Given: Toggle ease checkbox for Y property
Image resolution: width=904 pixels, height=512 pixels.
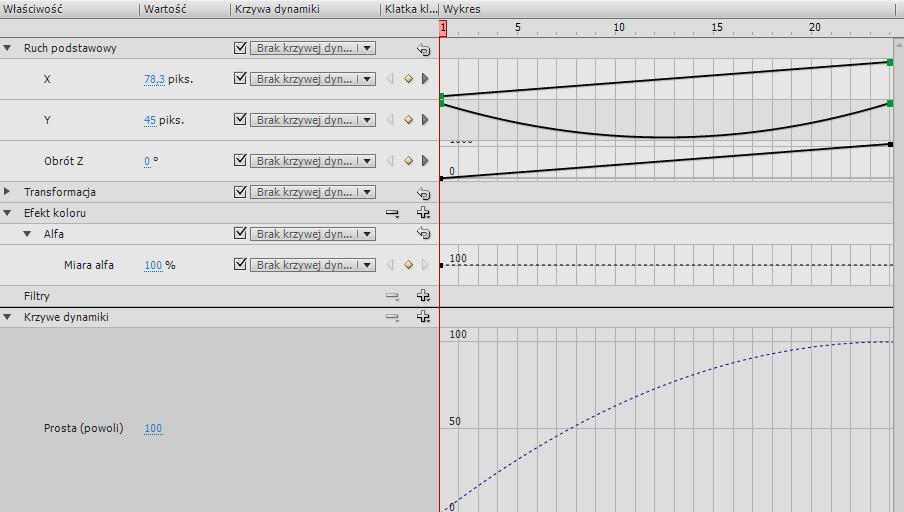Looking at the screenshot, I should 240,119.
